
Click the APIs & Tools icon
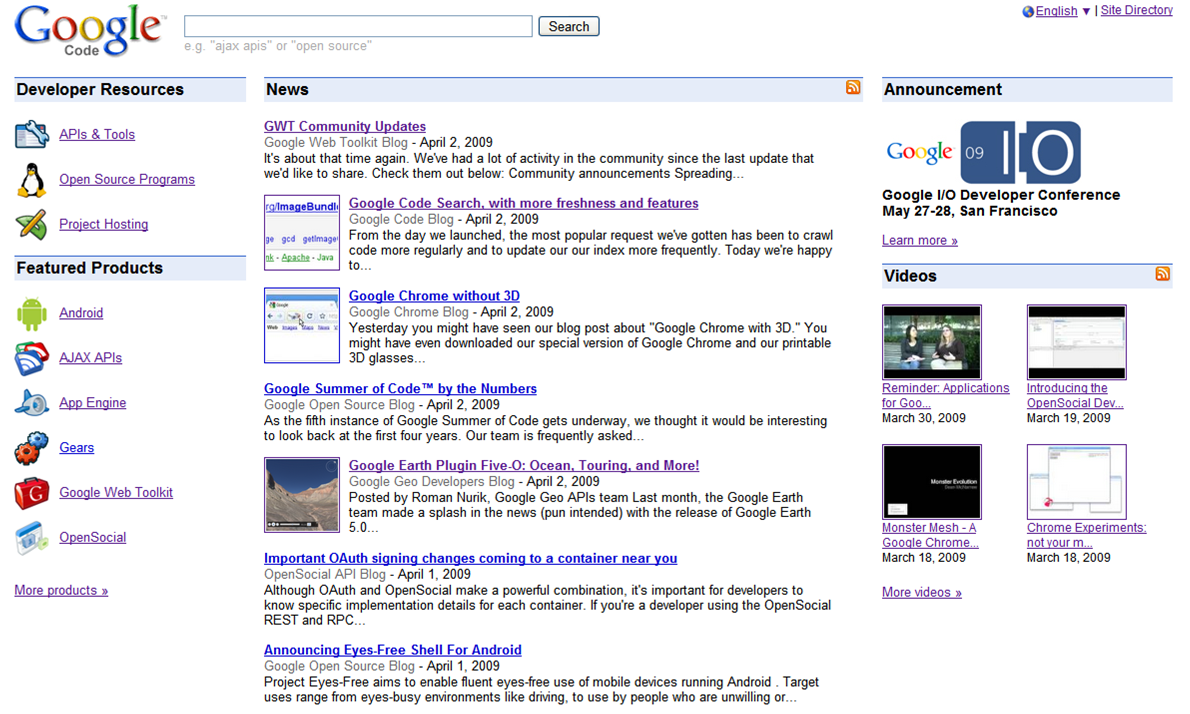(32, 134)
